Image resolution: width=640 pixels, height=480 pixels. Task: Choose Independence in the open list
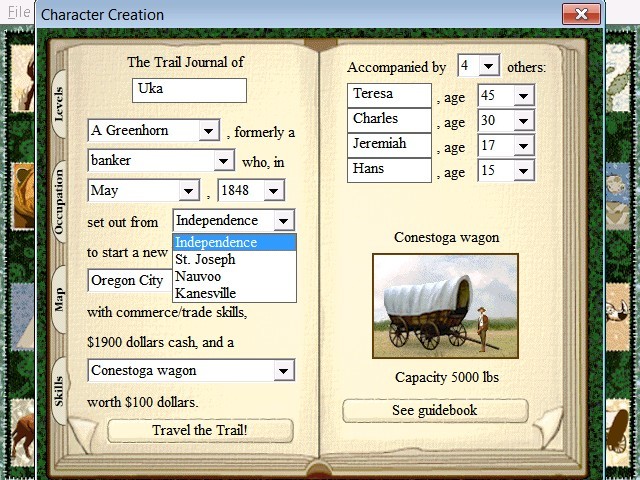235,242
